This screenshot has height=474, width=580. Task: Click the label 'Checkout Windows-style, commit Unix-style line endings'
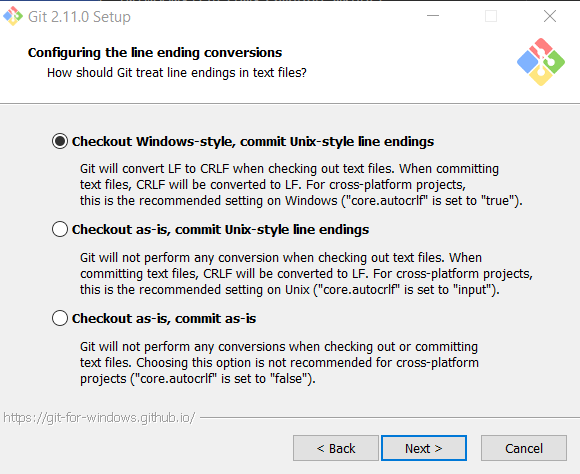coord(253,142)
